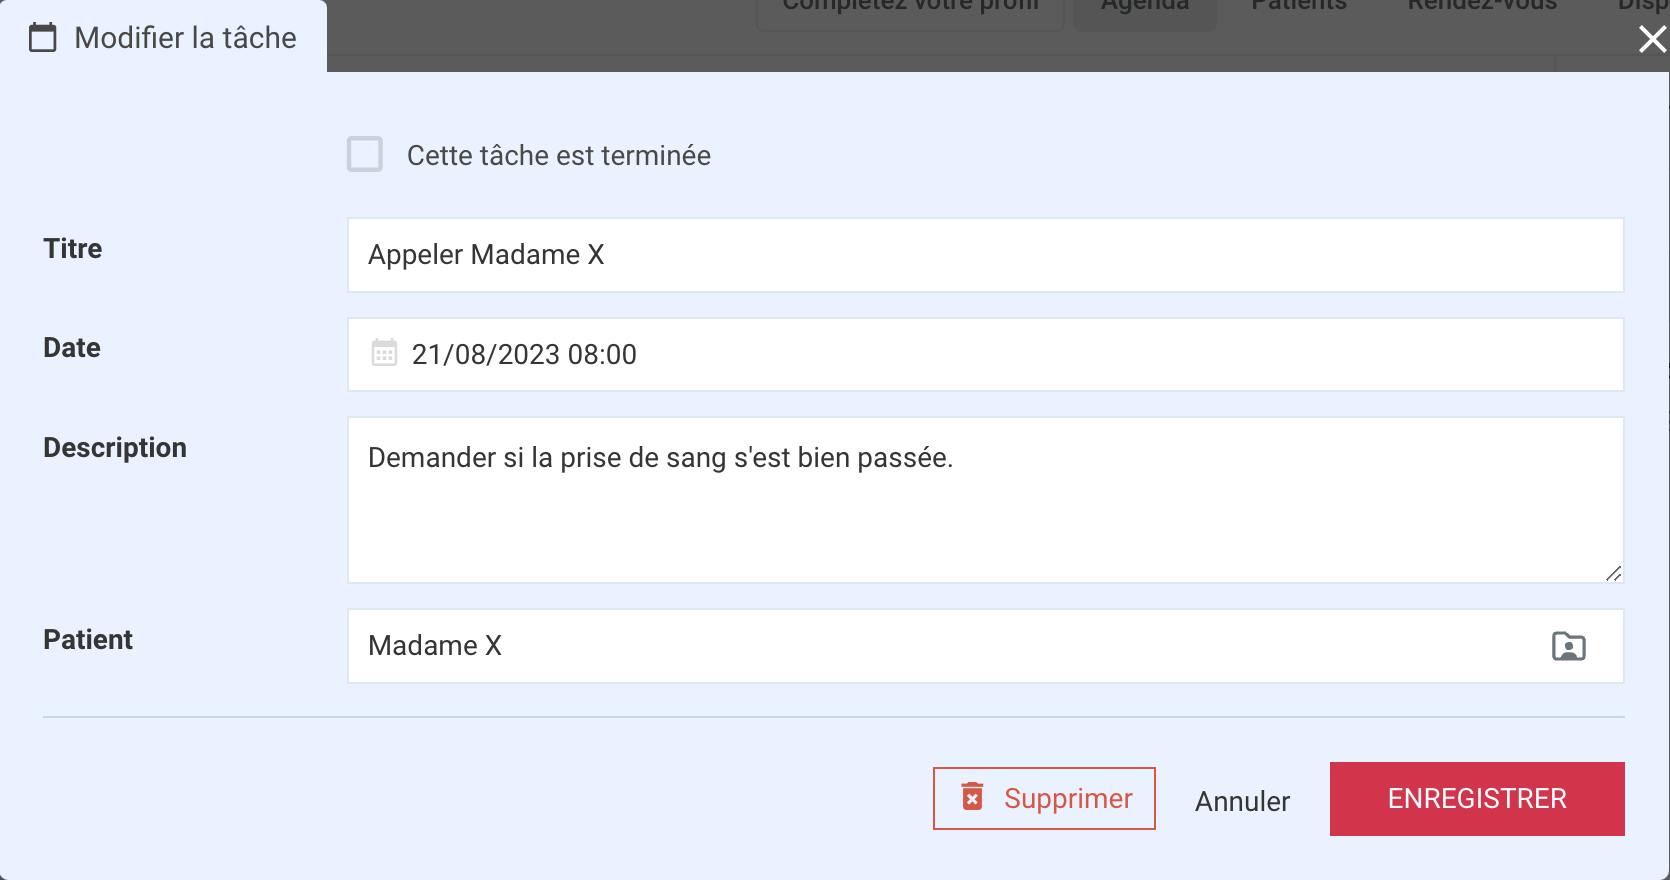Click the Description box resize handle
Screen dimensions: 1670x880
pyautogui.click(x=1613, y=573)
